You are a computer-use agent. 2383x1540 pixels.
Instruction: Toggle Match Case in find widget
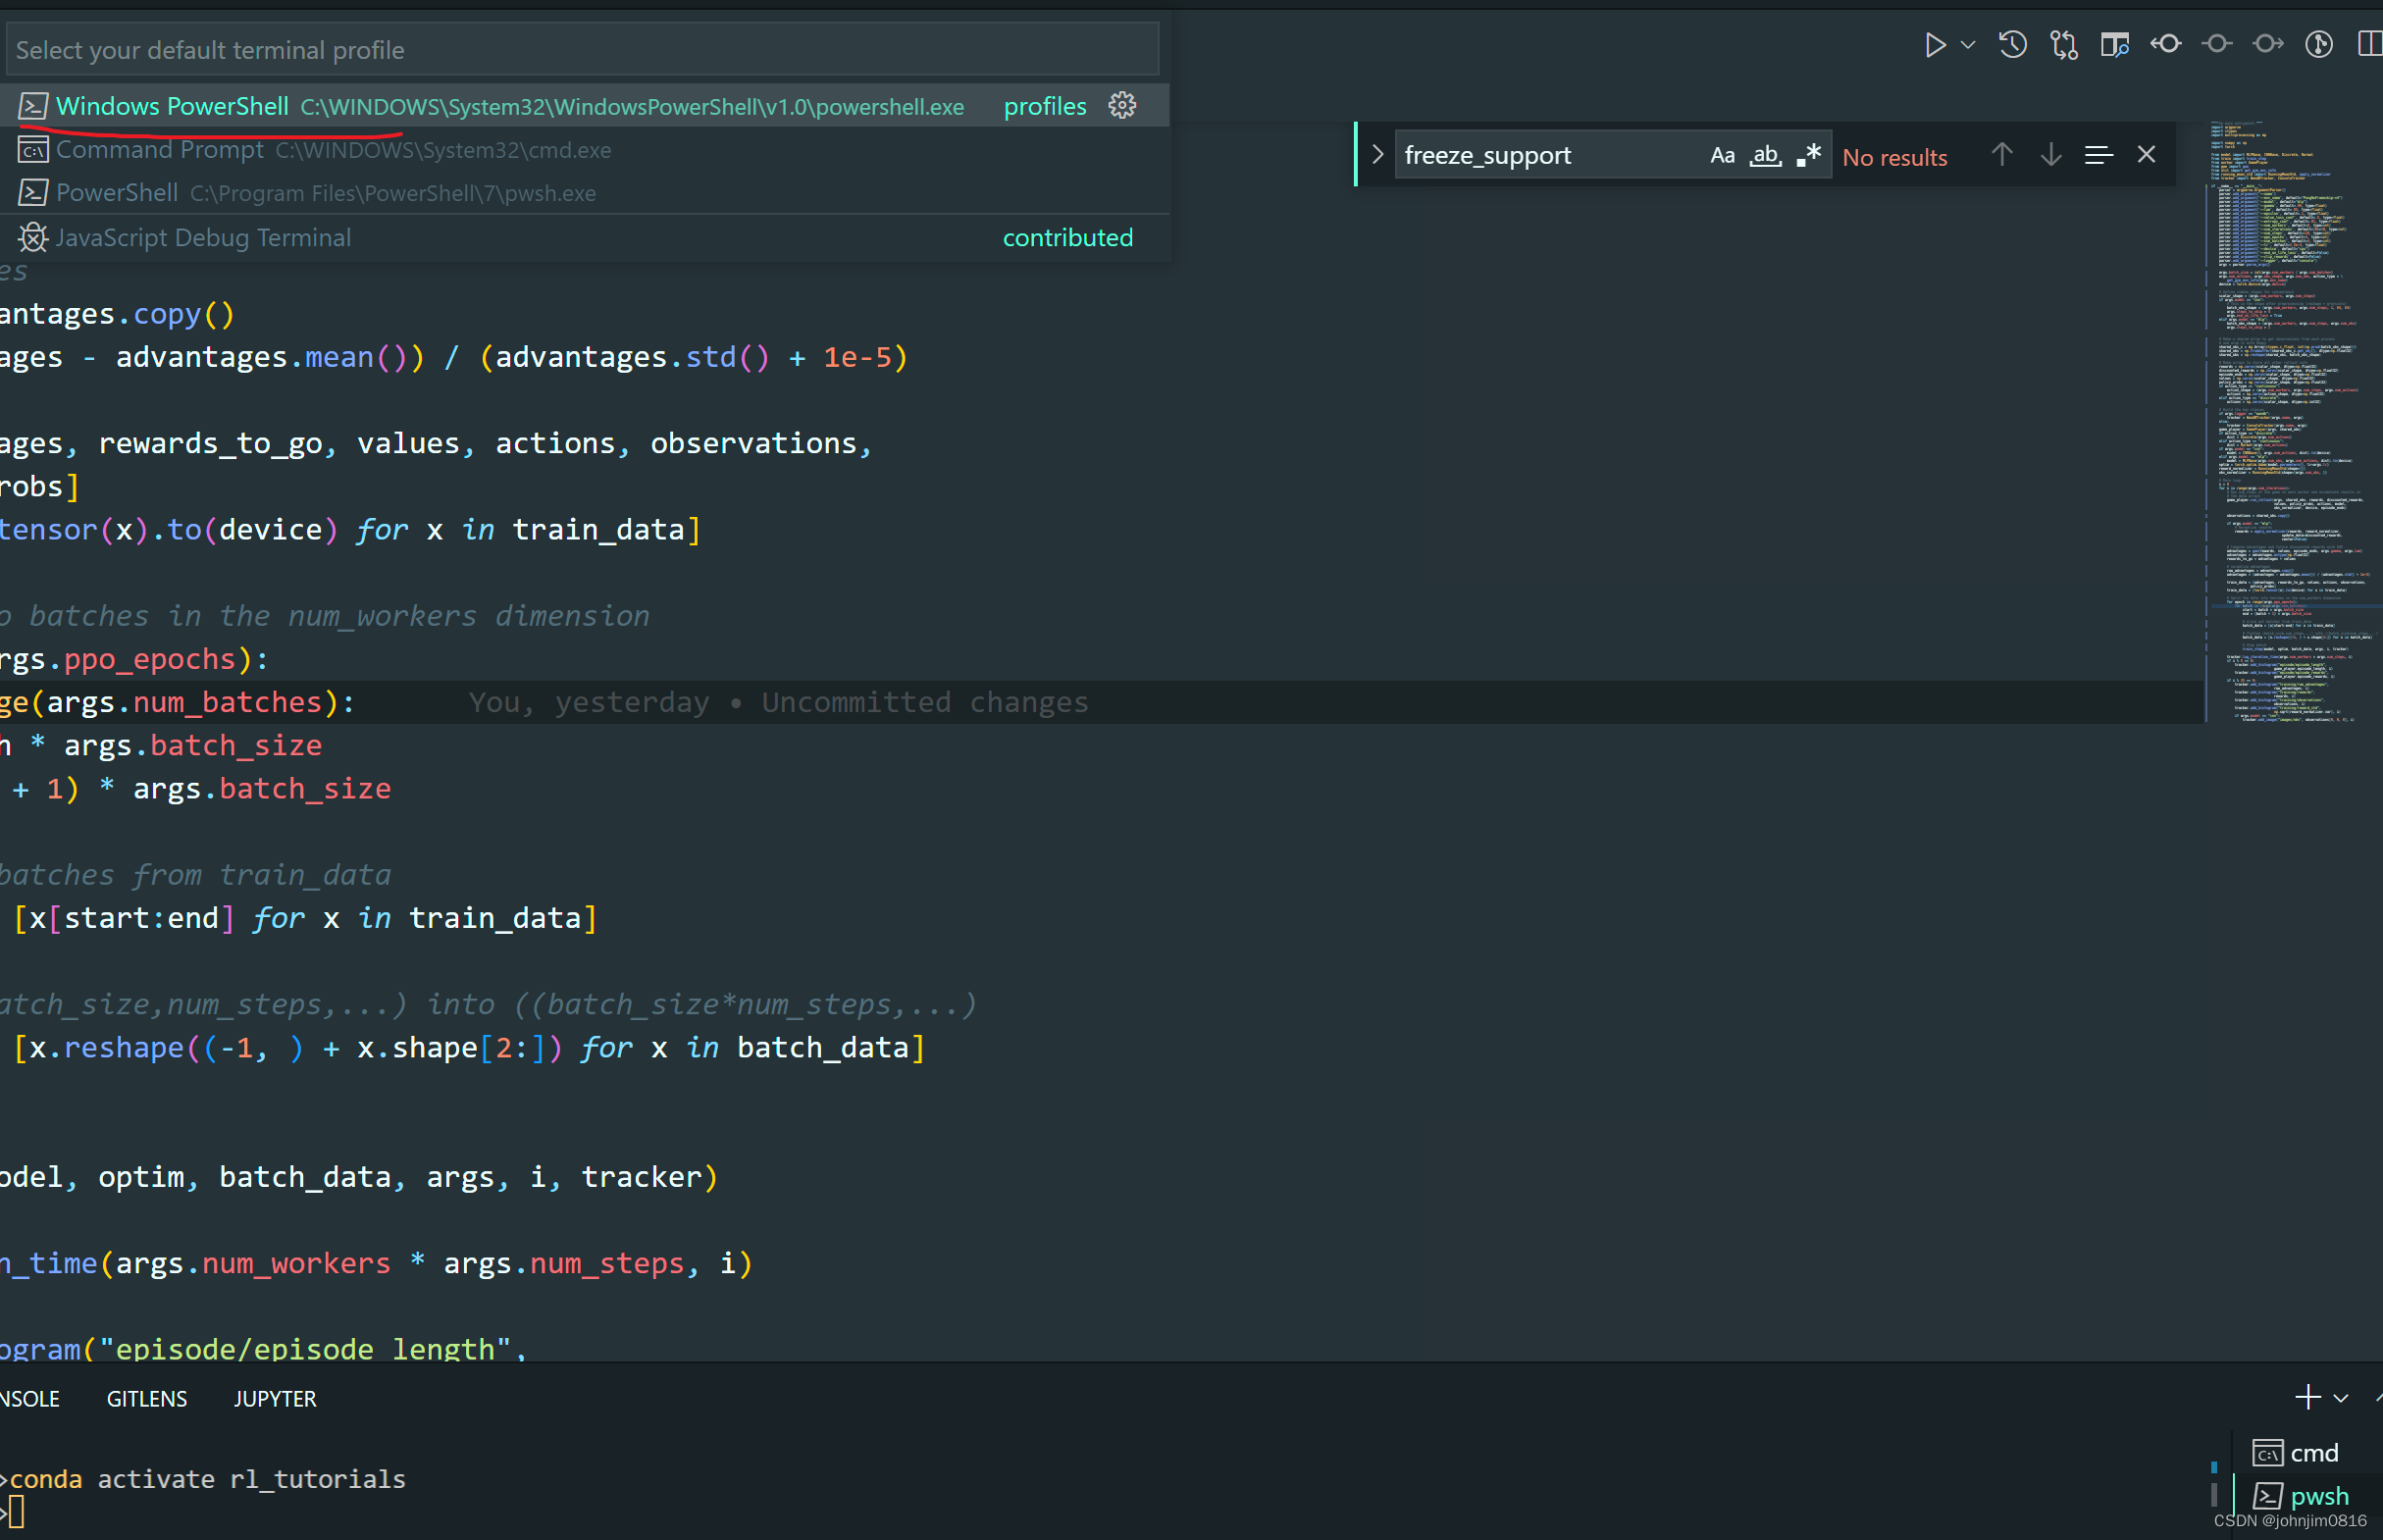[x=1722, y=155]
